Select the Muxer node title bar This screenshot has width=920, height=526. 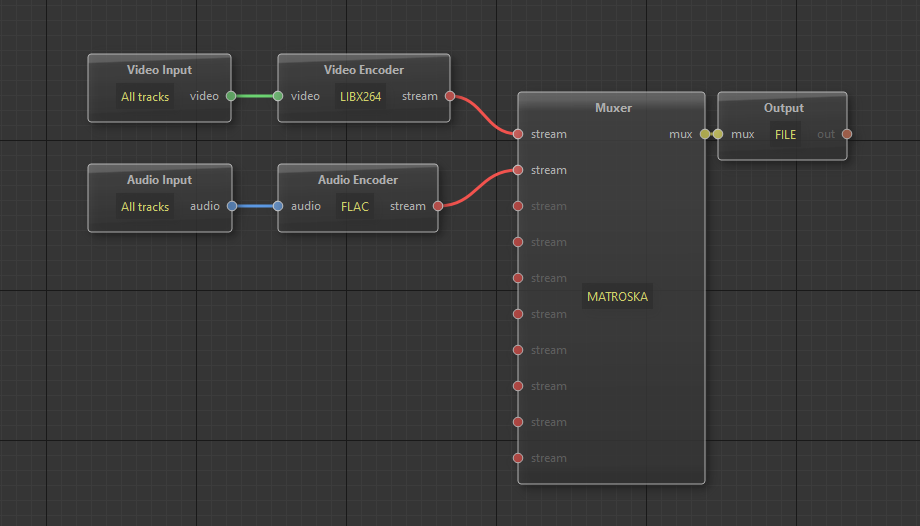[612, 107]
